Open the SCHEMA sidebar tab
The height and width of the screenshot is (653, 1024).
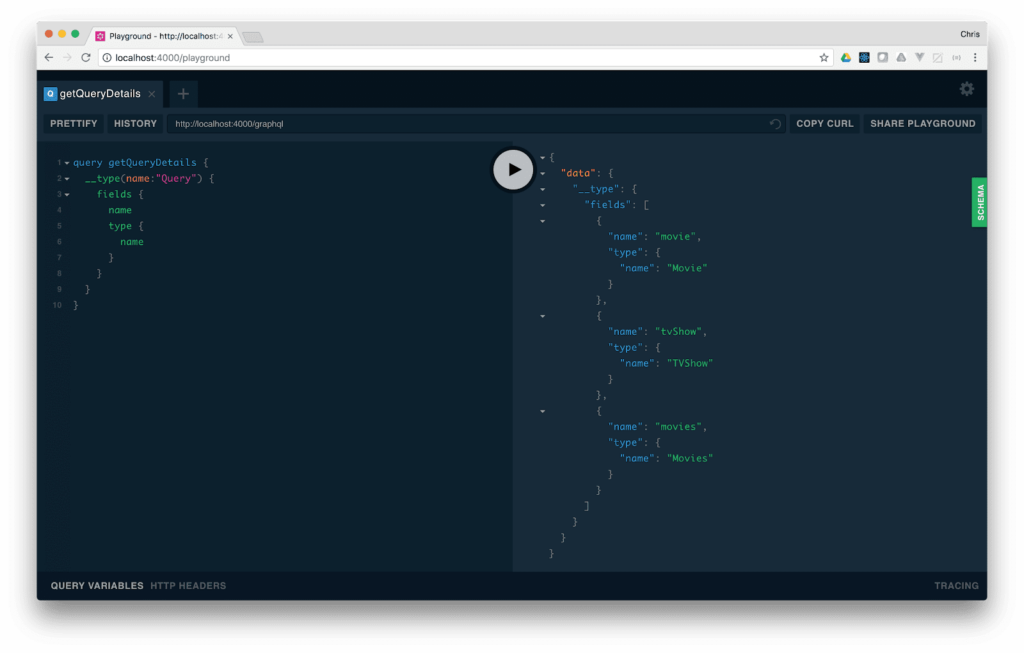(979, 203)
